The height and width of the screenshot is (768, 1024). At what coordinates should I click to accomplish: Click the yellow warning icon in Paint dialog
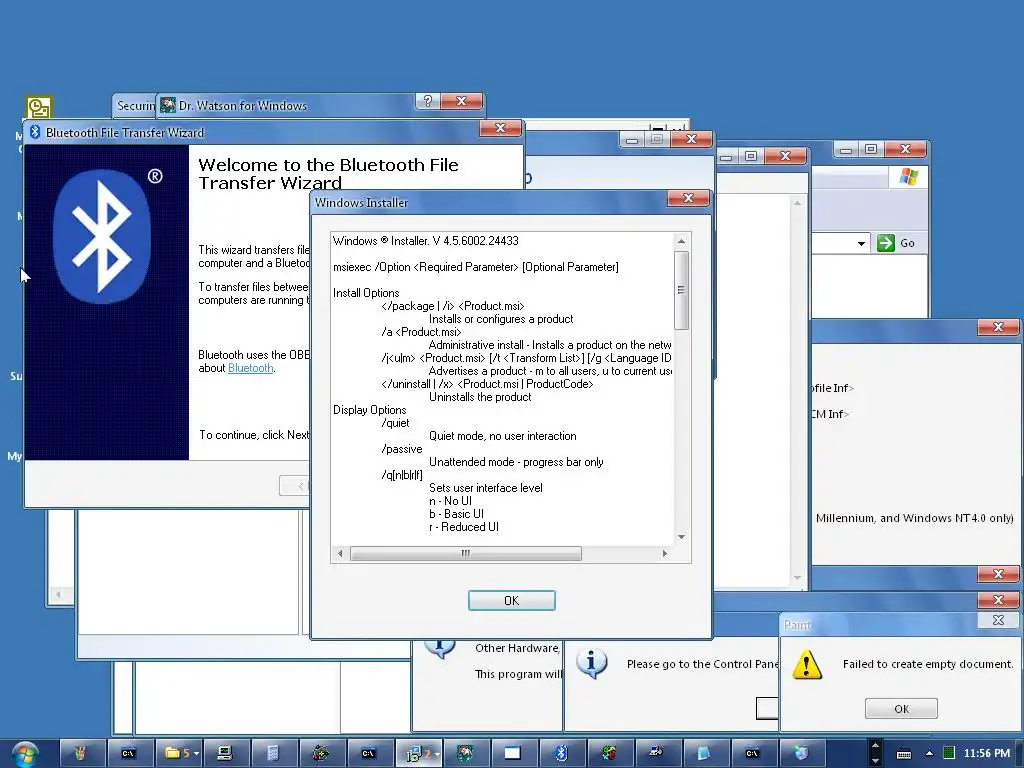tap(807, 664)
